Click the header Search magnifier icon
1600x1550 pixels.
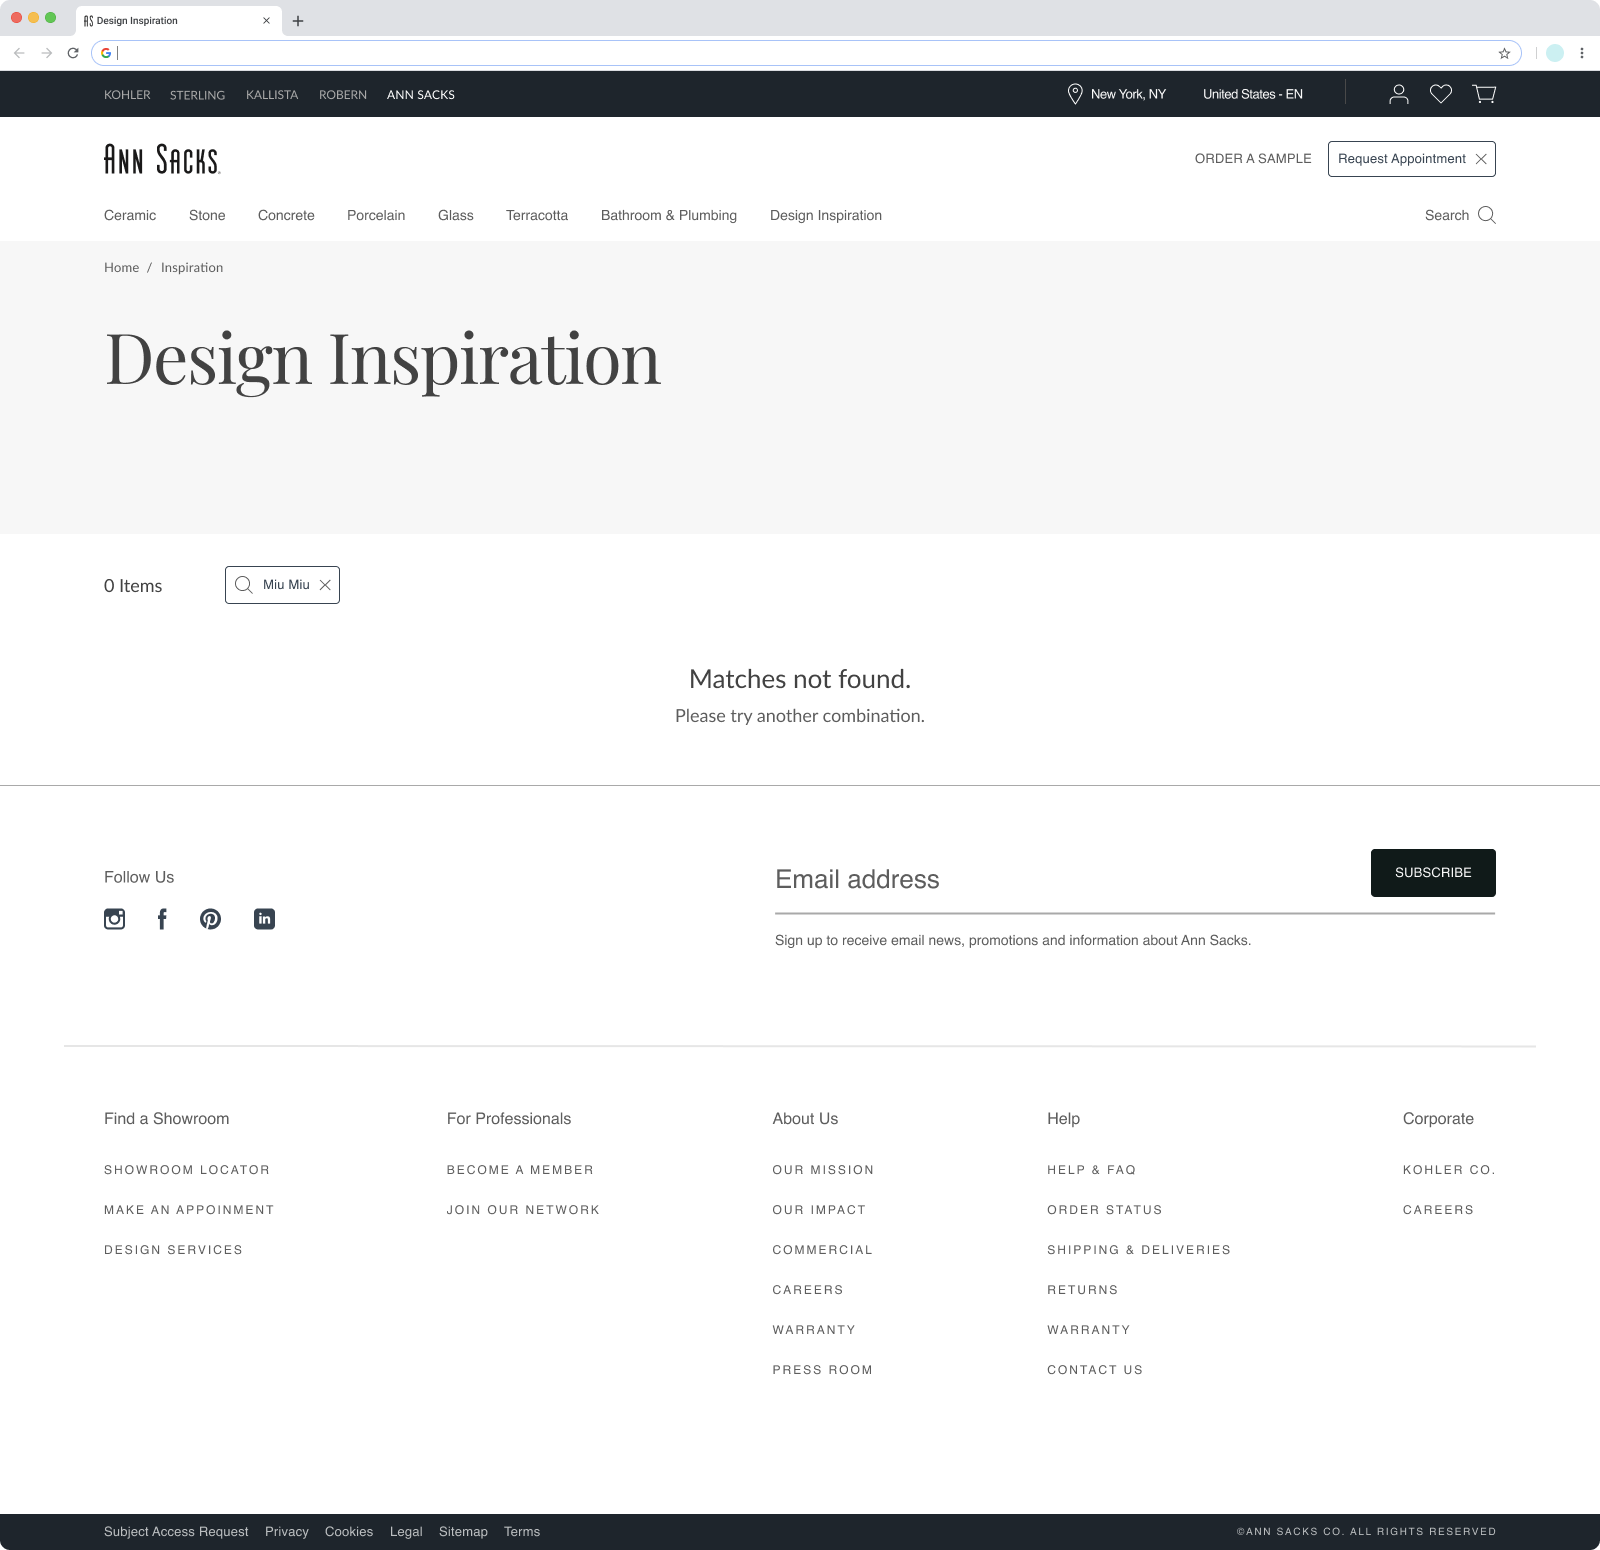click(1487, 215)
